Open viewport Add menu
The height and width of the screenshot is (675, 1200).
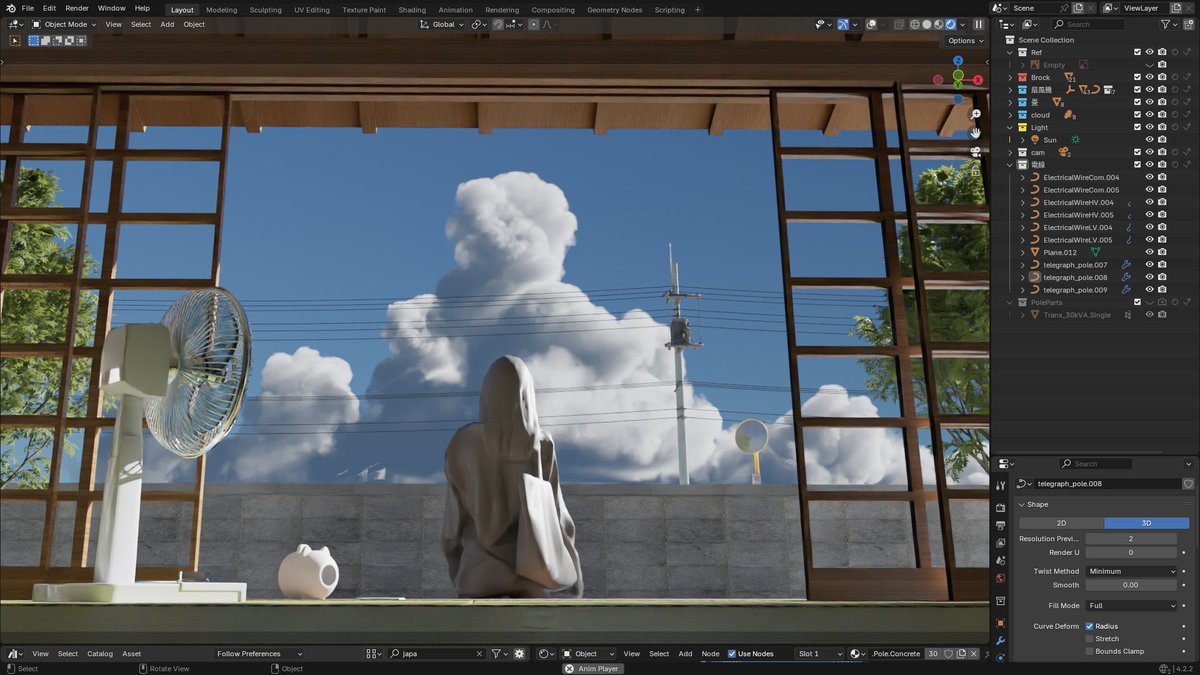(167, 24)
